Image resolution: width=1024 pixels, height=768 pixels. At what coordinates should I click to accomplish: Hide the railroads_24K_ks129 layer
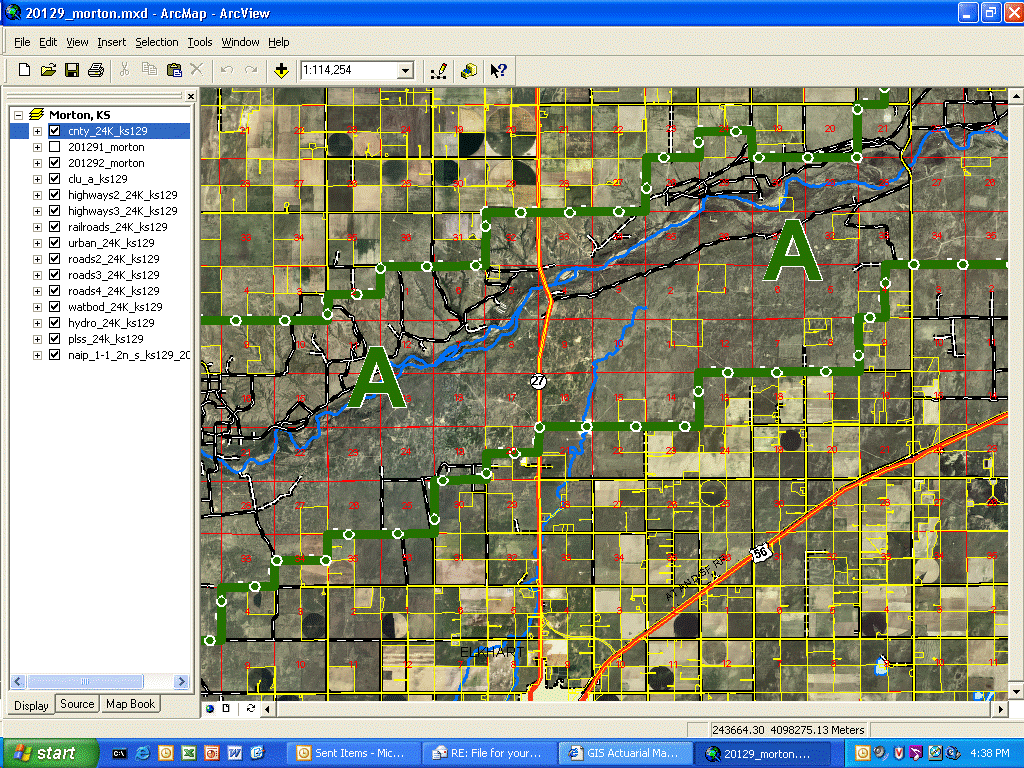coord(54,227)
